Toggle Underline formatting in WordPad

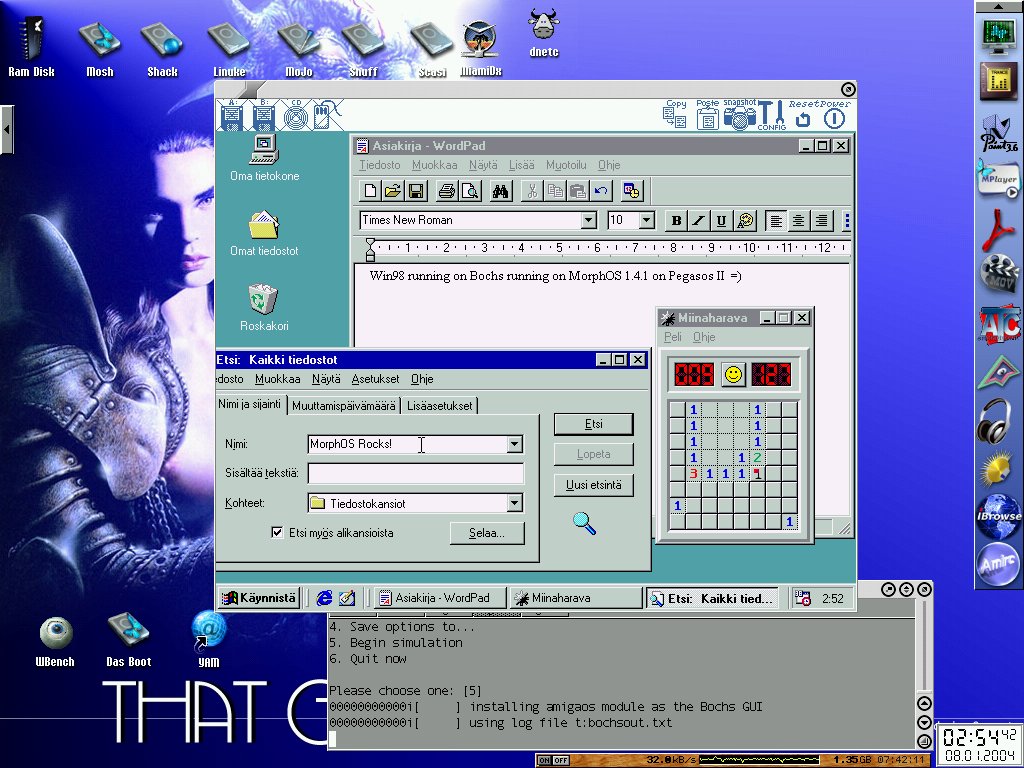click(x=720, y=221)
